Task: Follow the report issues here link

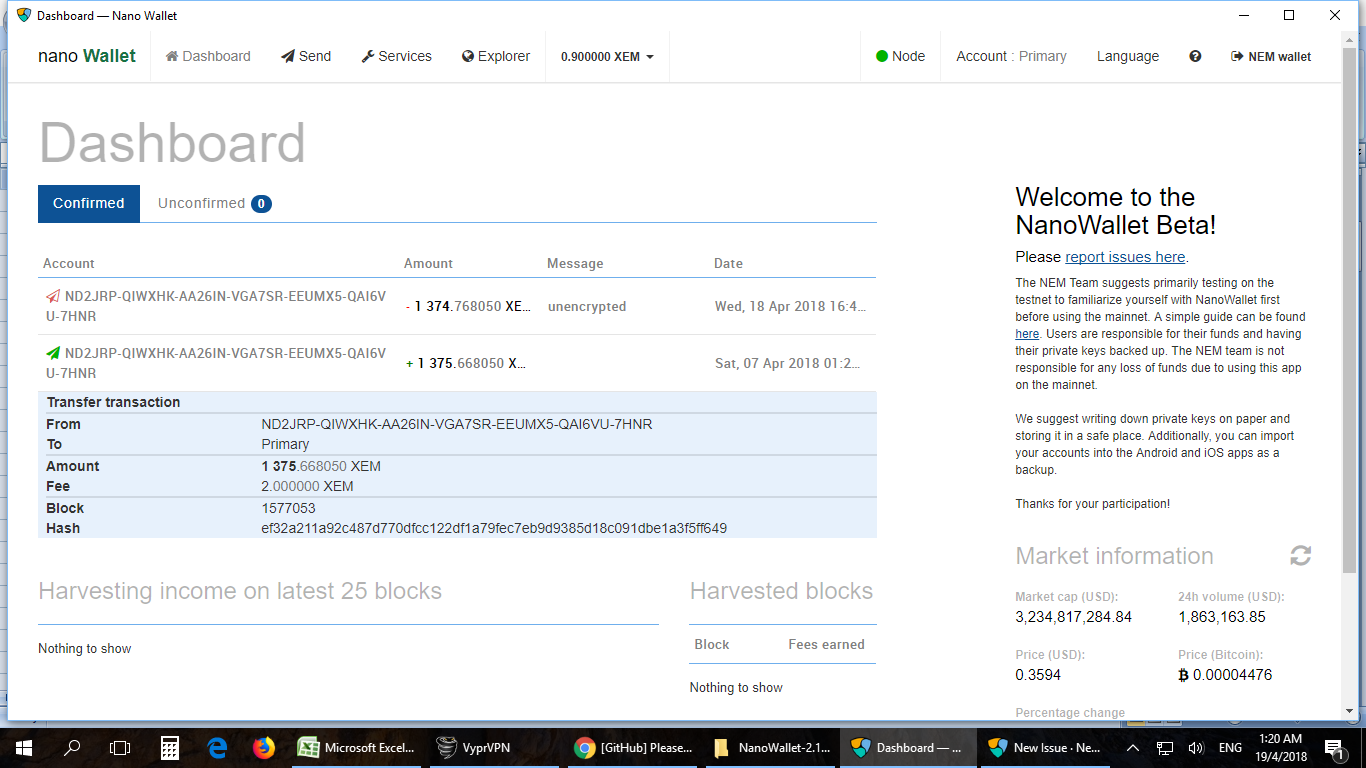Action: (x=1124, y=257)
